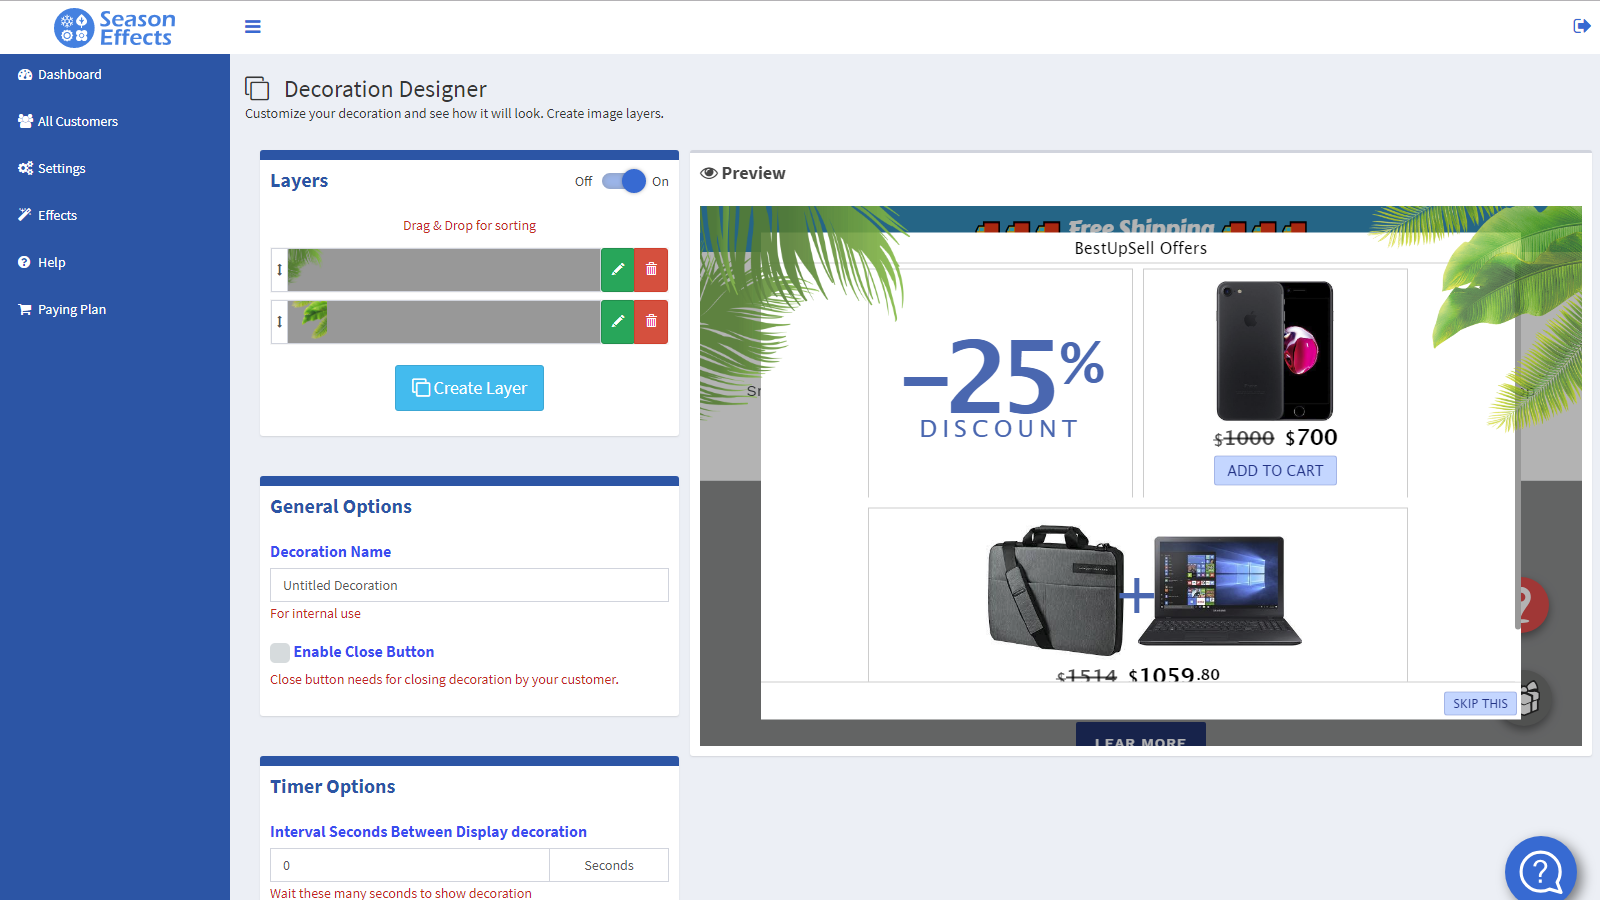Click ADD TO CART in the preview
Image resolution: width=1600 pixels, height=900 pixels.
coord(1275,470)
